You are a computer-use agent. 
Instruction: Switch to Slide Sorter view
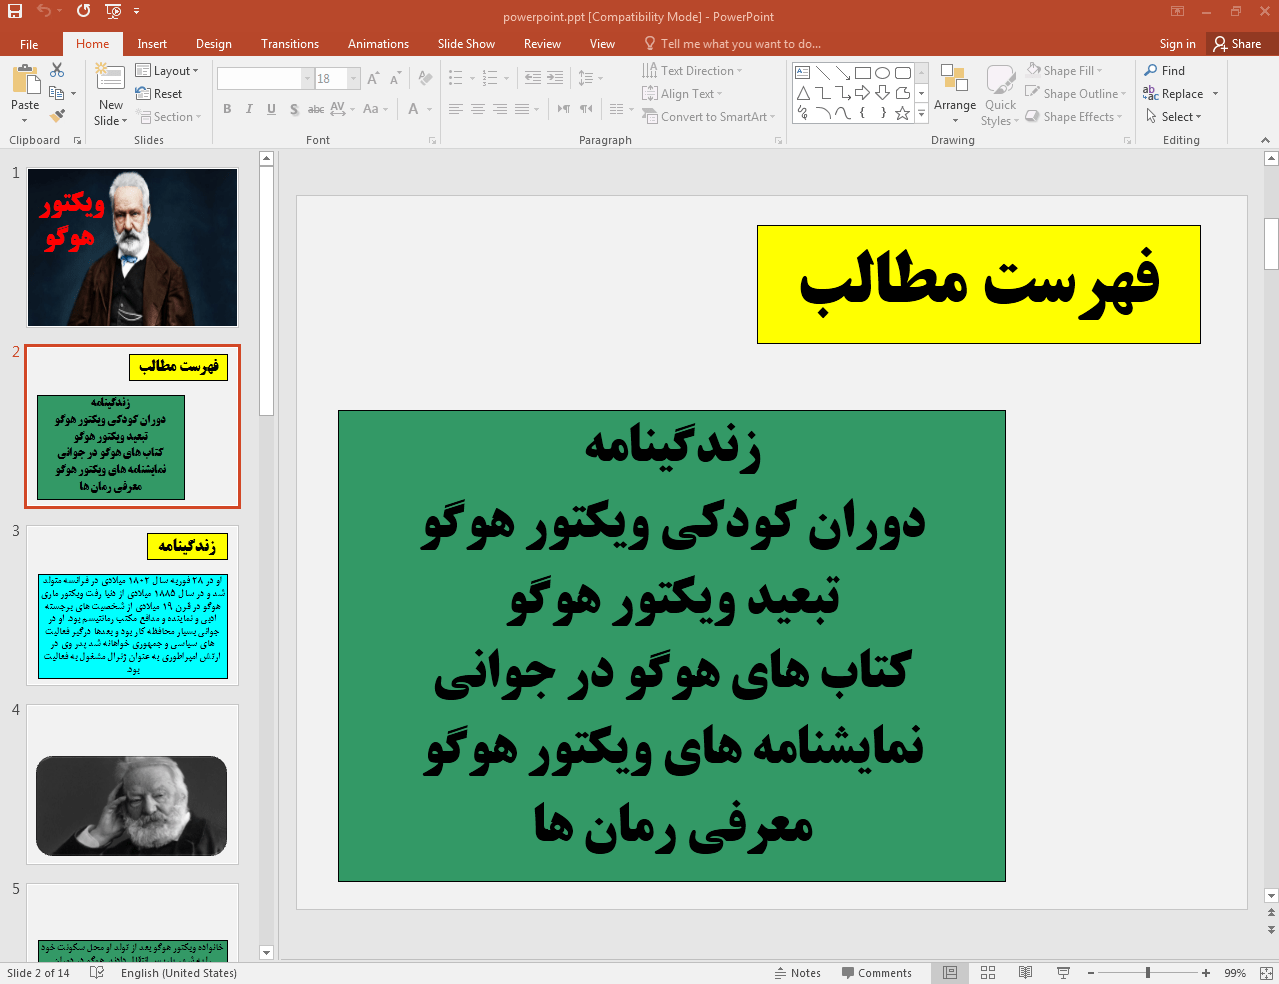pyautogui.click(x=988, y=973)
